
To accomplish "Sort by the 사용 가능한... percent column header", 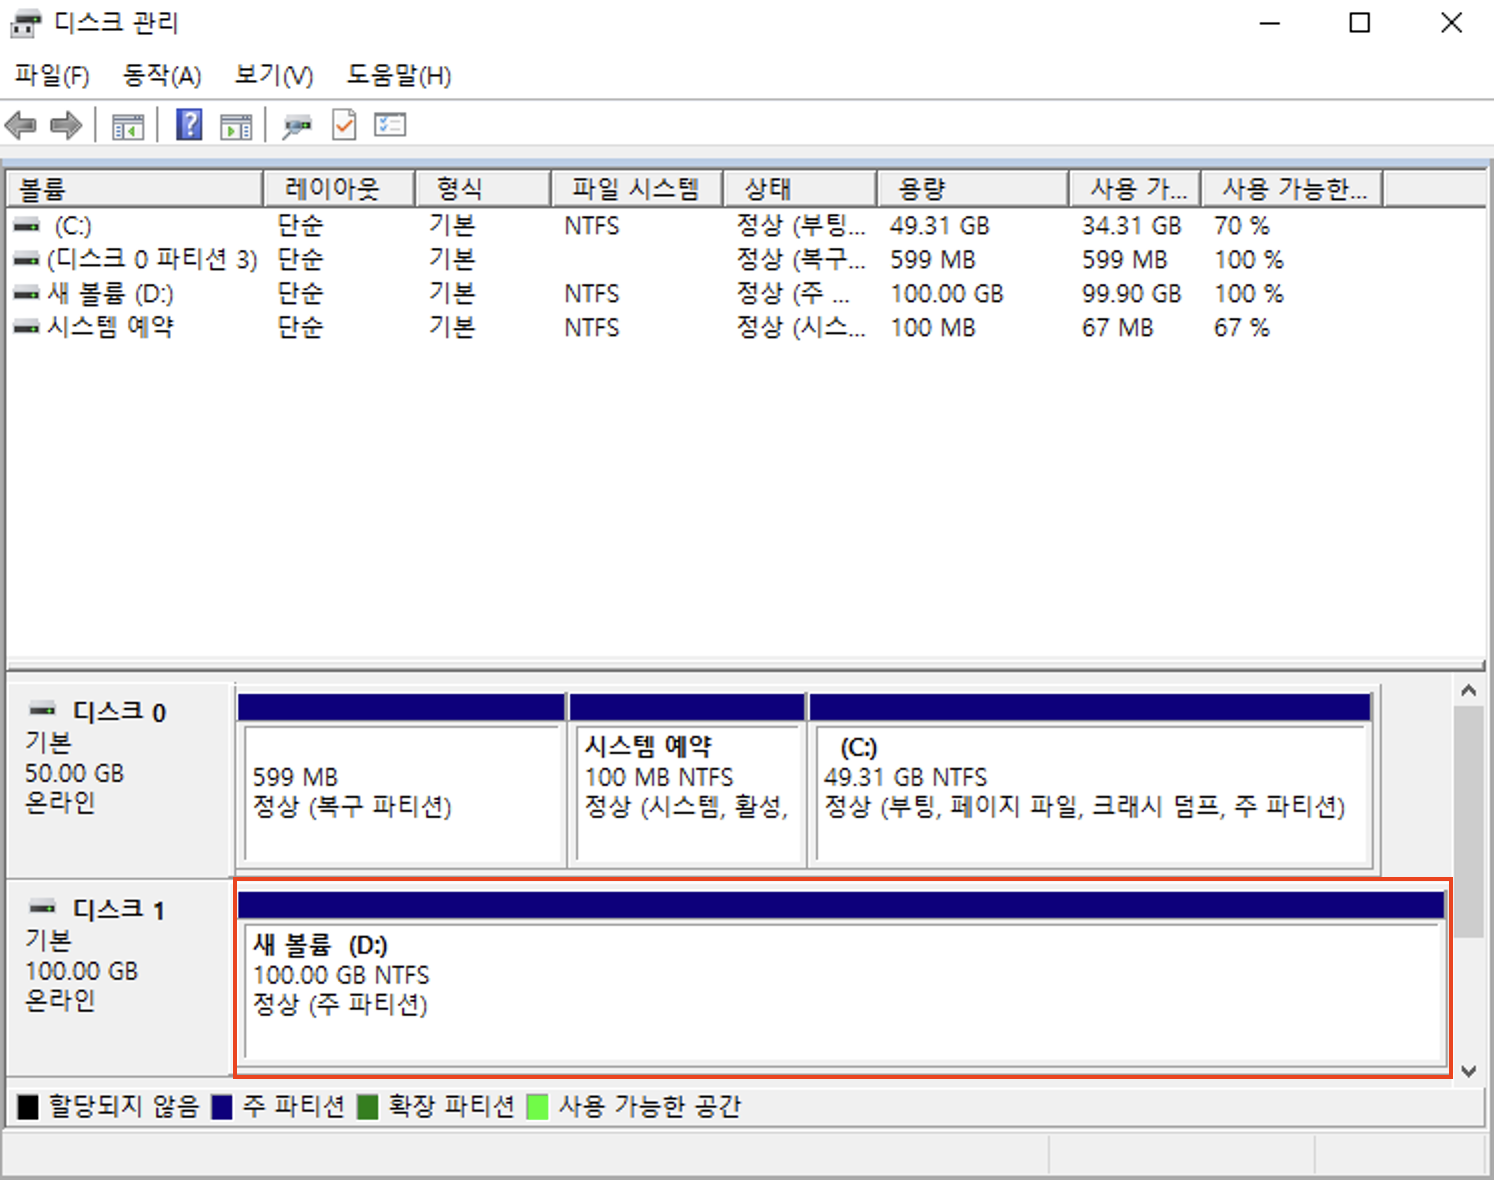I will click(1292, 189).
